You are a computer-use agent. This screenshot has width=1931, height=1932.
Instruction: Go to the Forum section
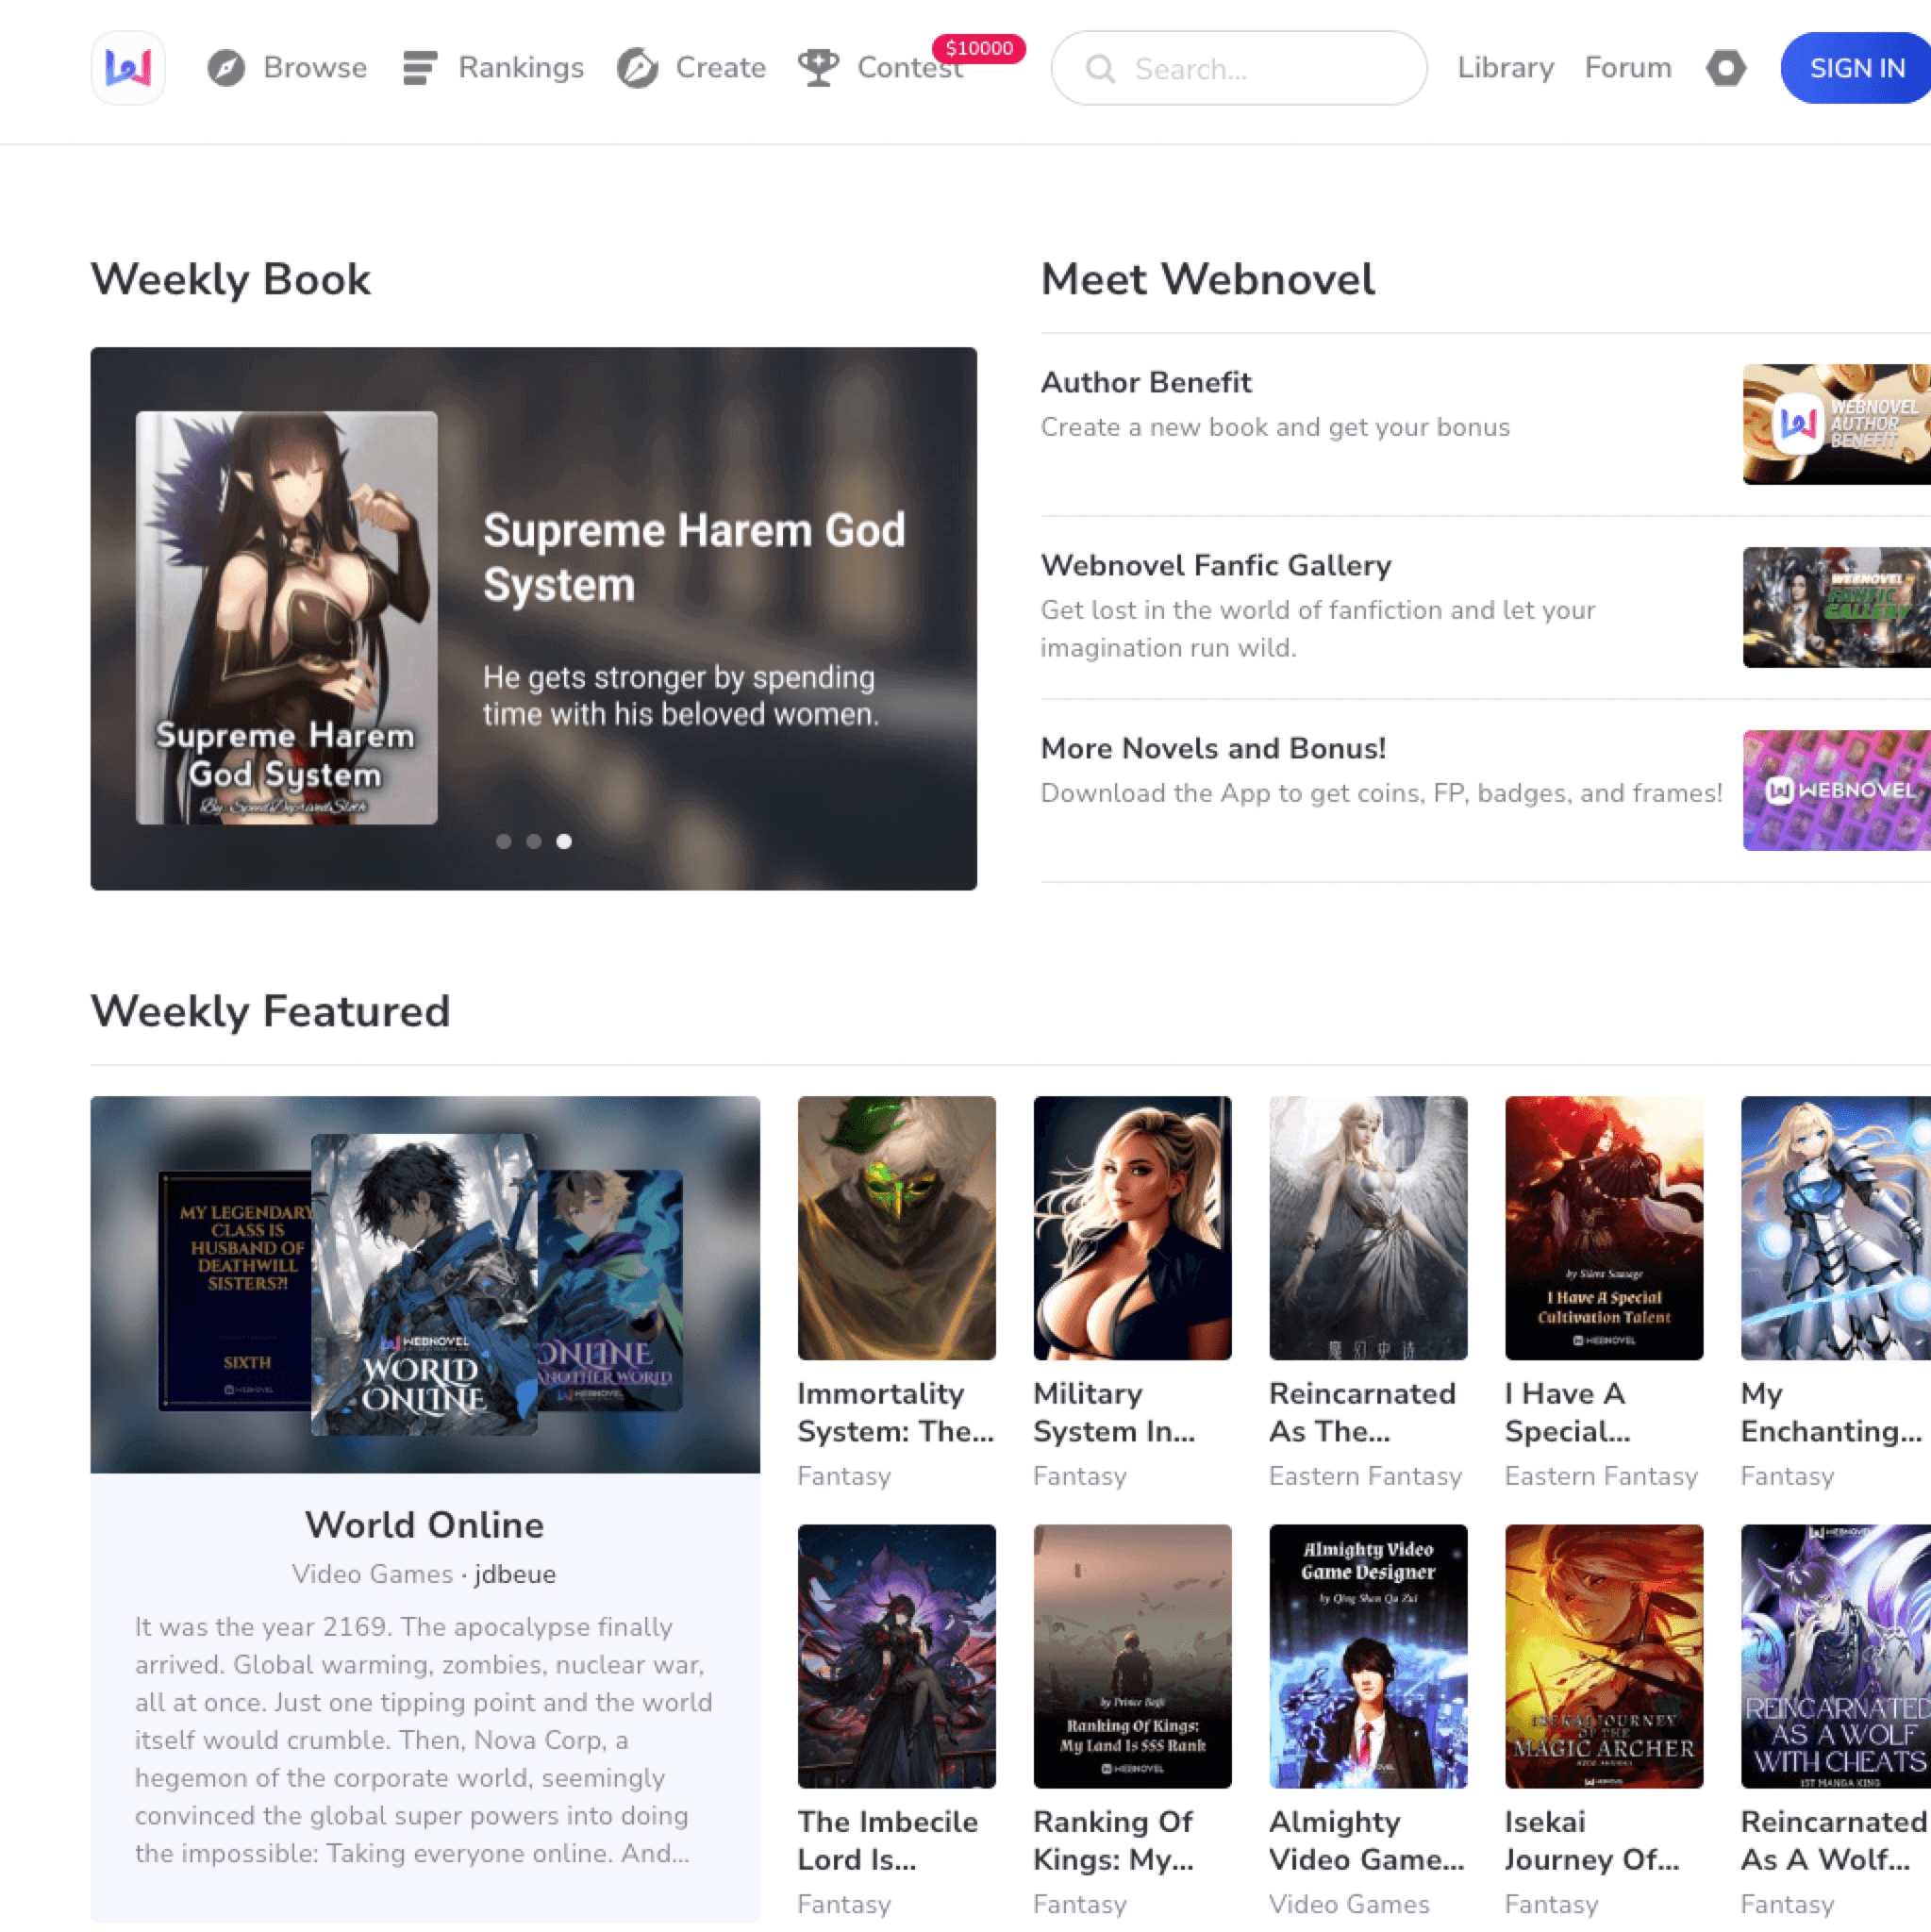[x=1628, y=68]
